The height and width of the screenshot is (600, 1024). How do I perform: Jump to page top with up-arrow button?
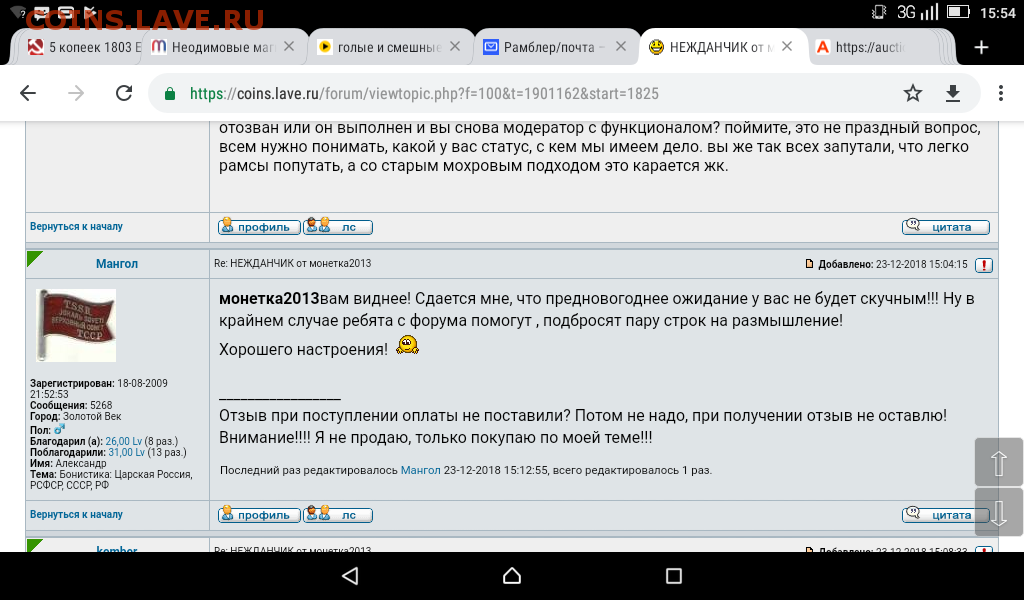999,462
